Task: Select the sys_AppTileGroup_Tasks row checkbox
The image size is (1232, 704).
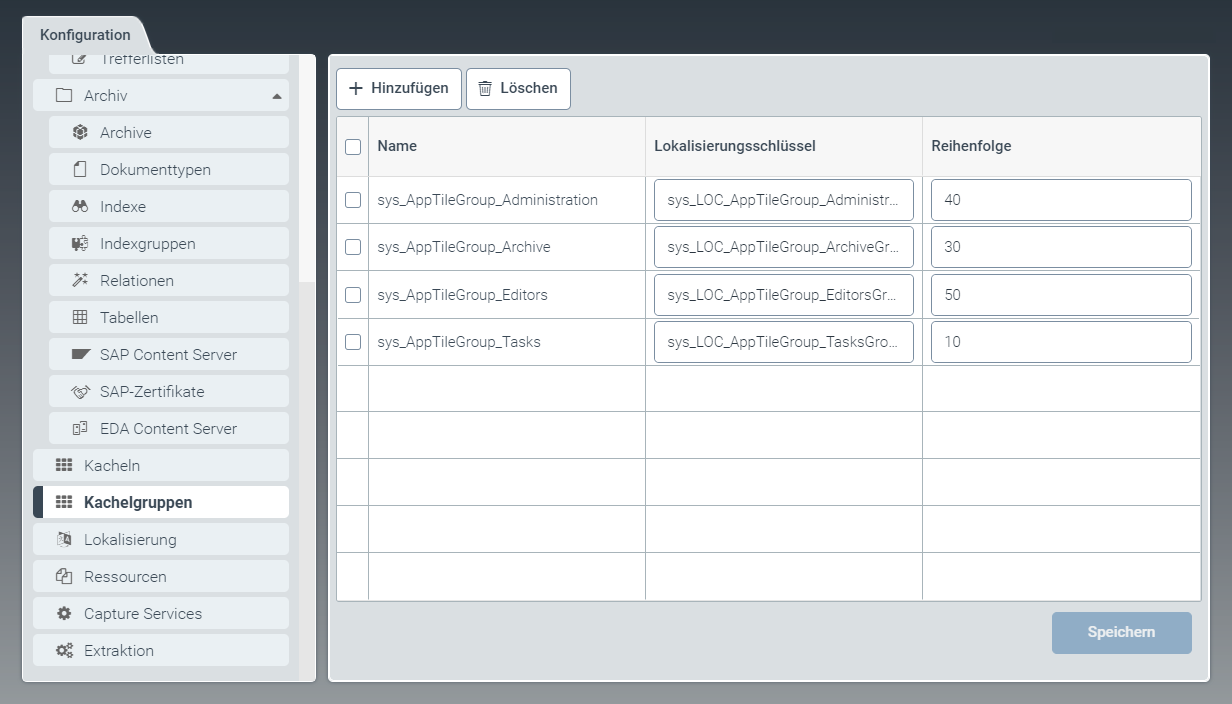Action: [x=353, y=342]
